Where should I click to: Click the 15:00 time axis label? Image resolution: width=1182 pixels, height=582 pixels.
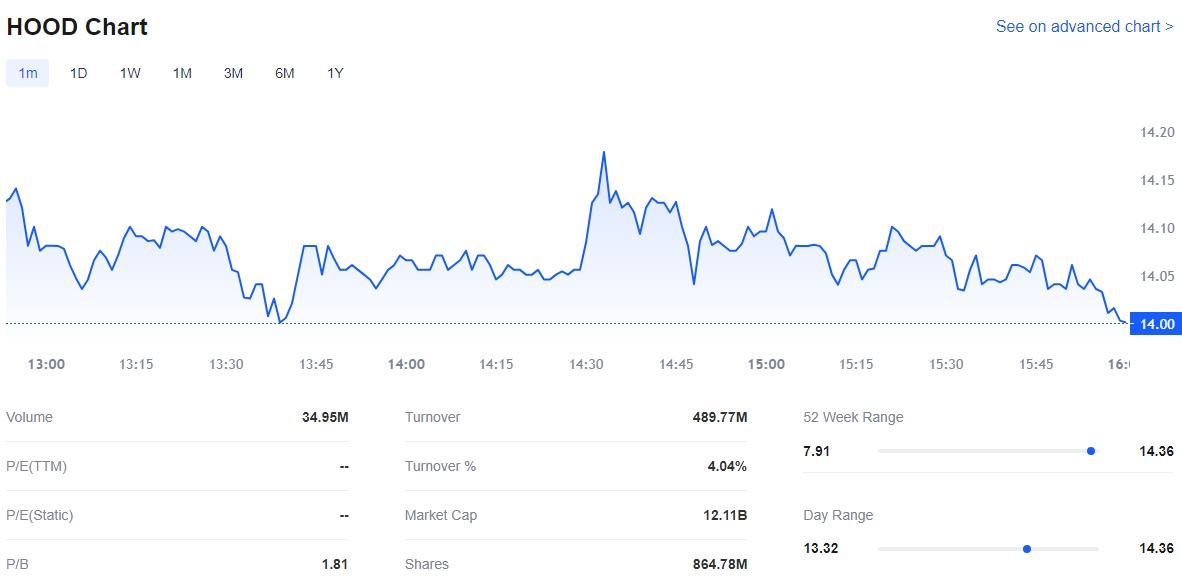(766, 364)
